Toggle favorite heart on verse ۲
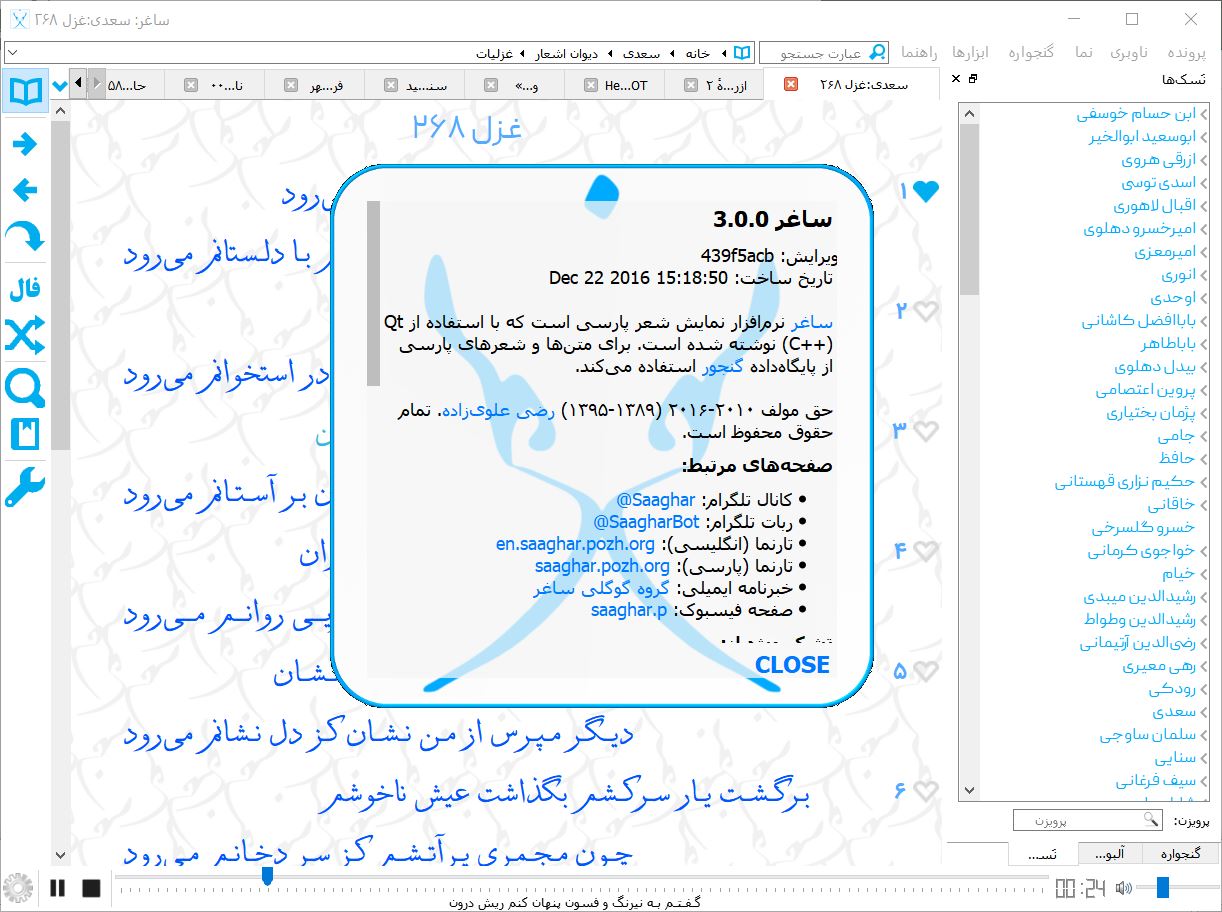 927,312
